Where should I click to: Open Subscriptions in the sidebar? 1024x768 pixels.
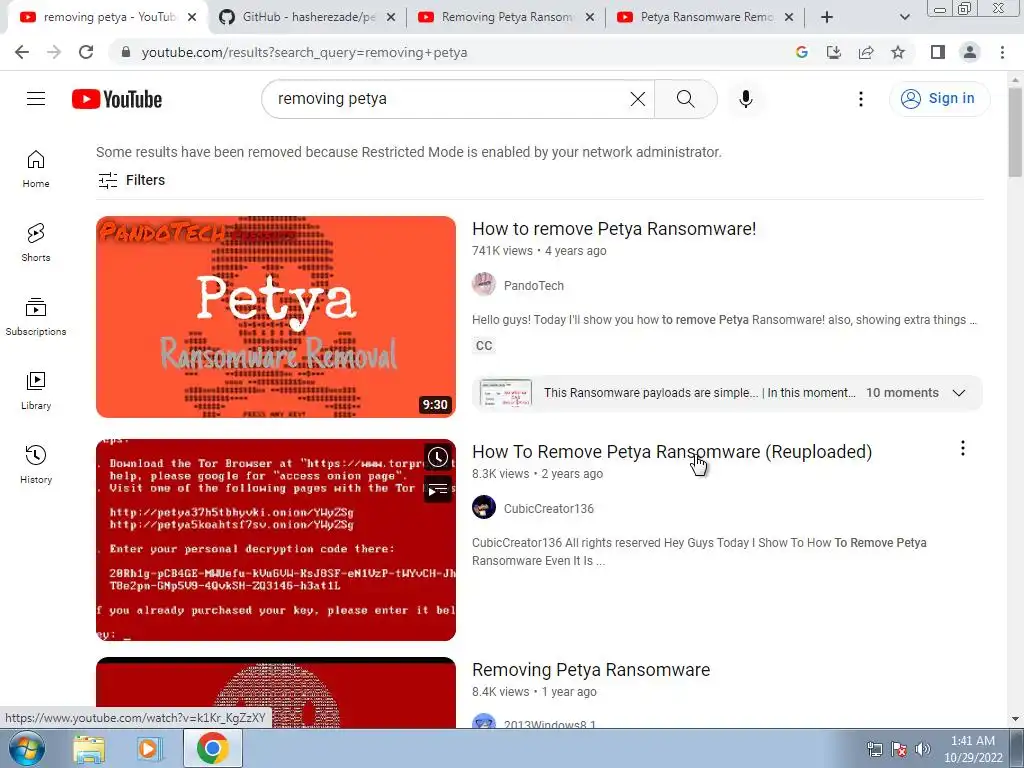point(36,316)
